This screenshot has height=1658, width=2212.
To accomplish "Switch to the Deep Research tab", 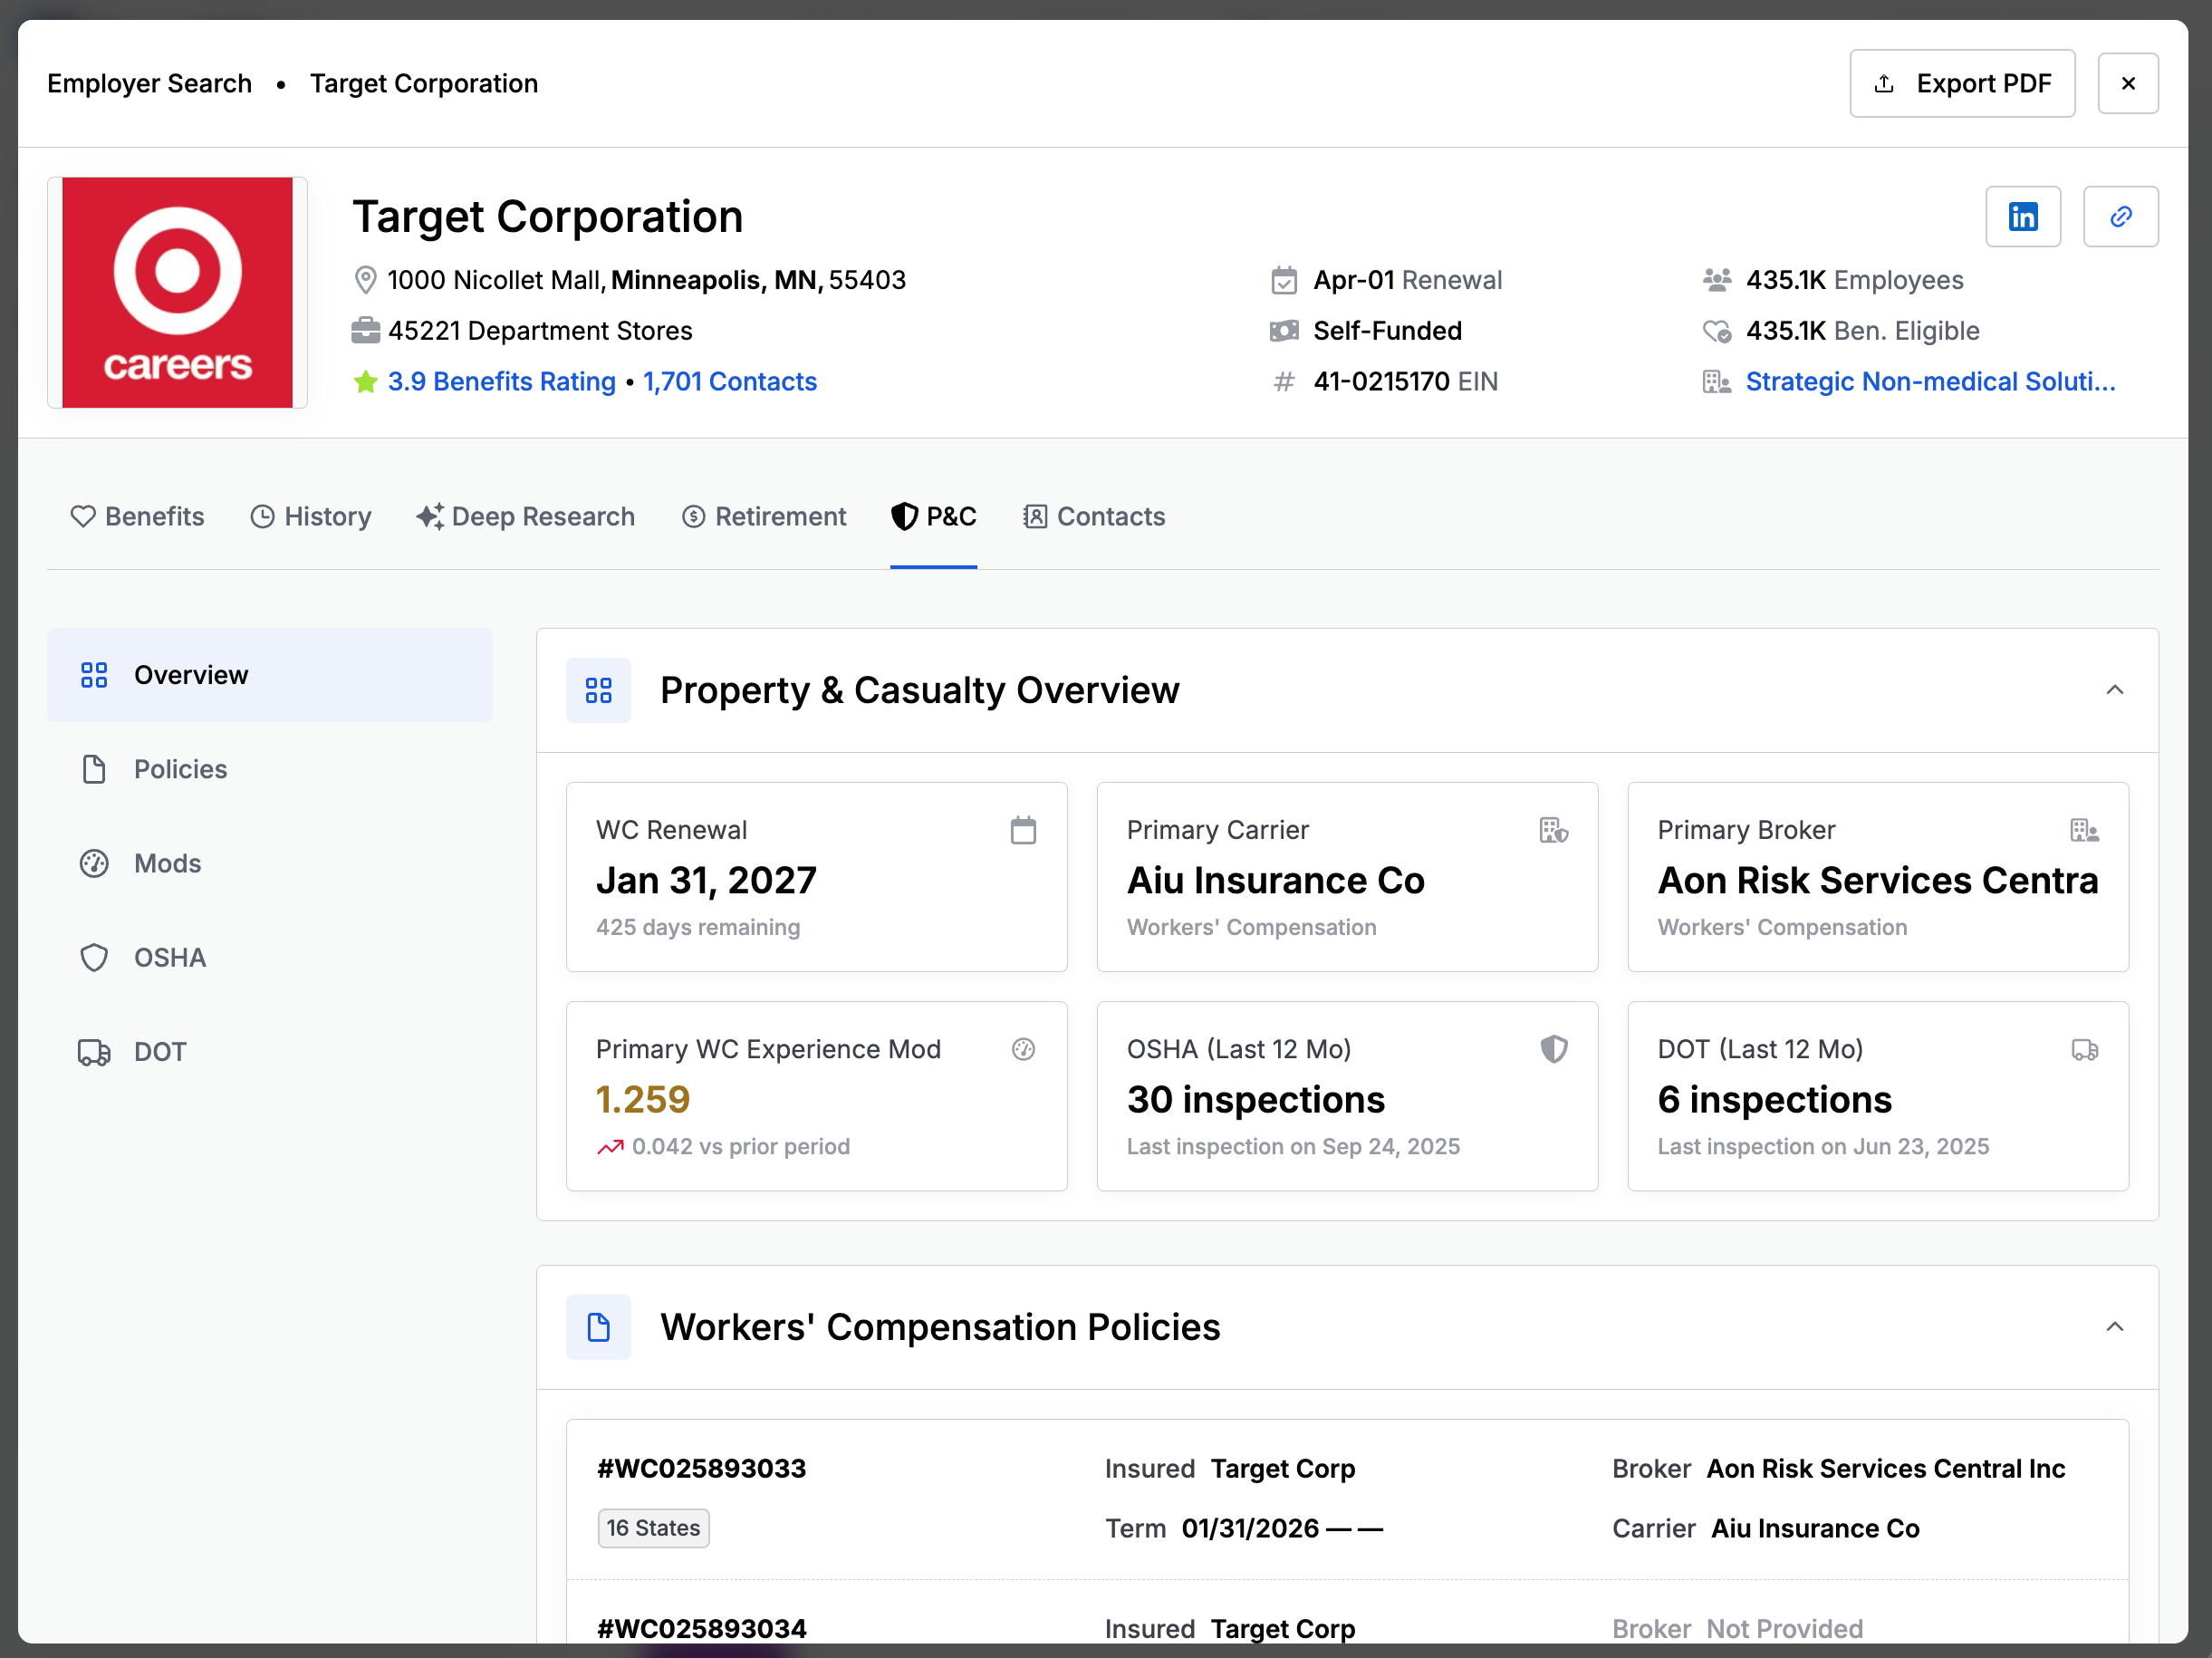I will point(525,516).
